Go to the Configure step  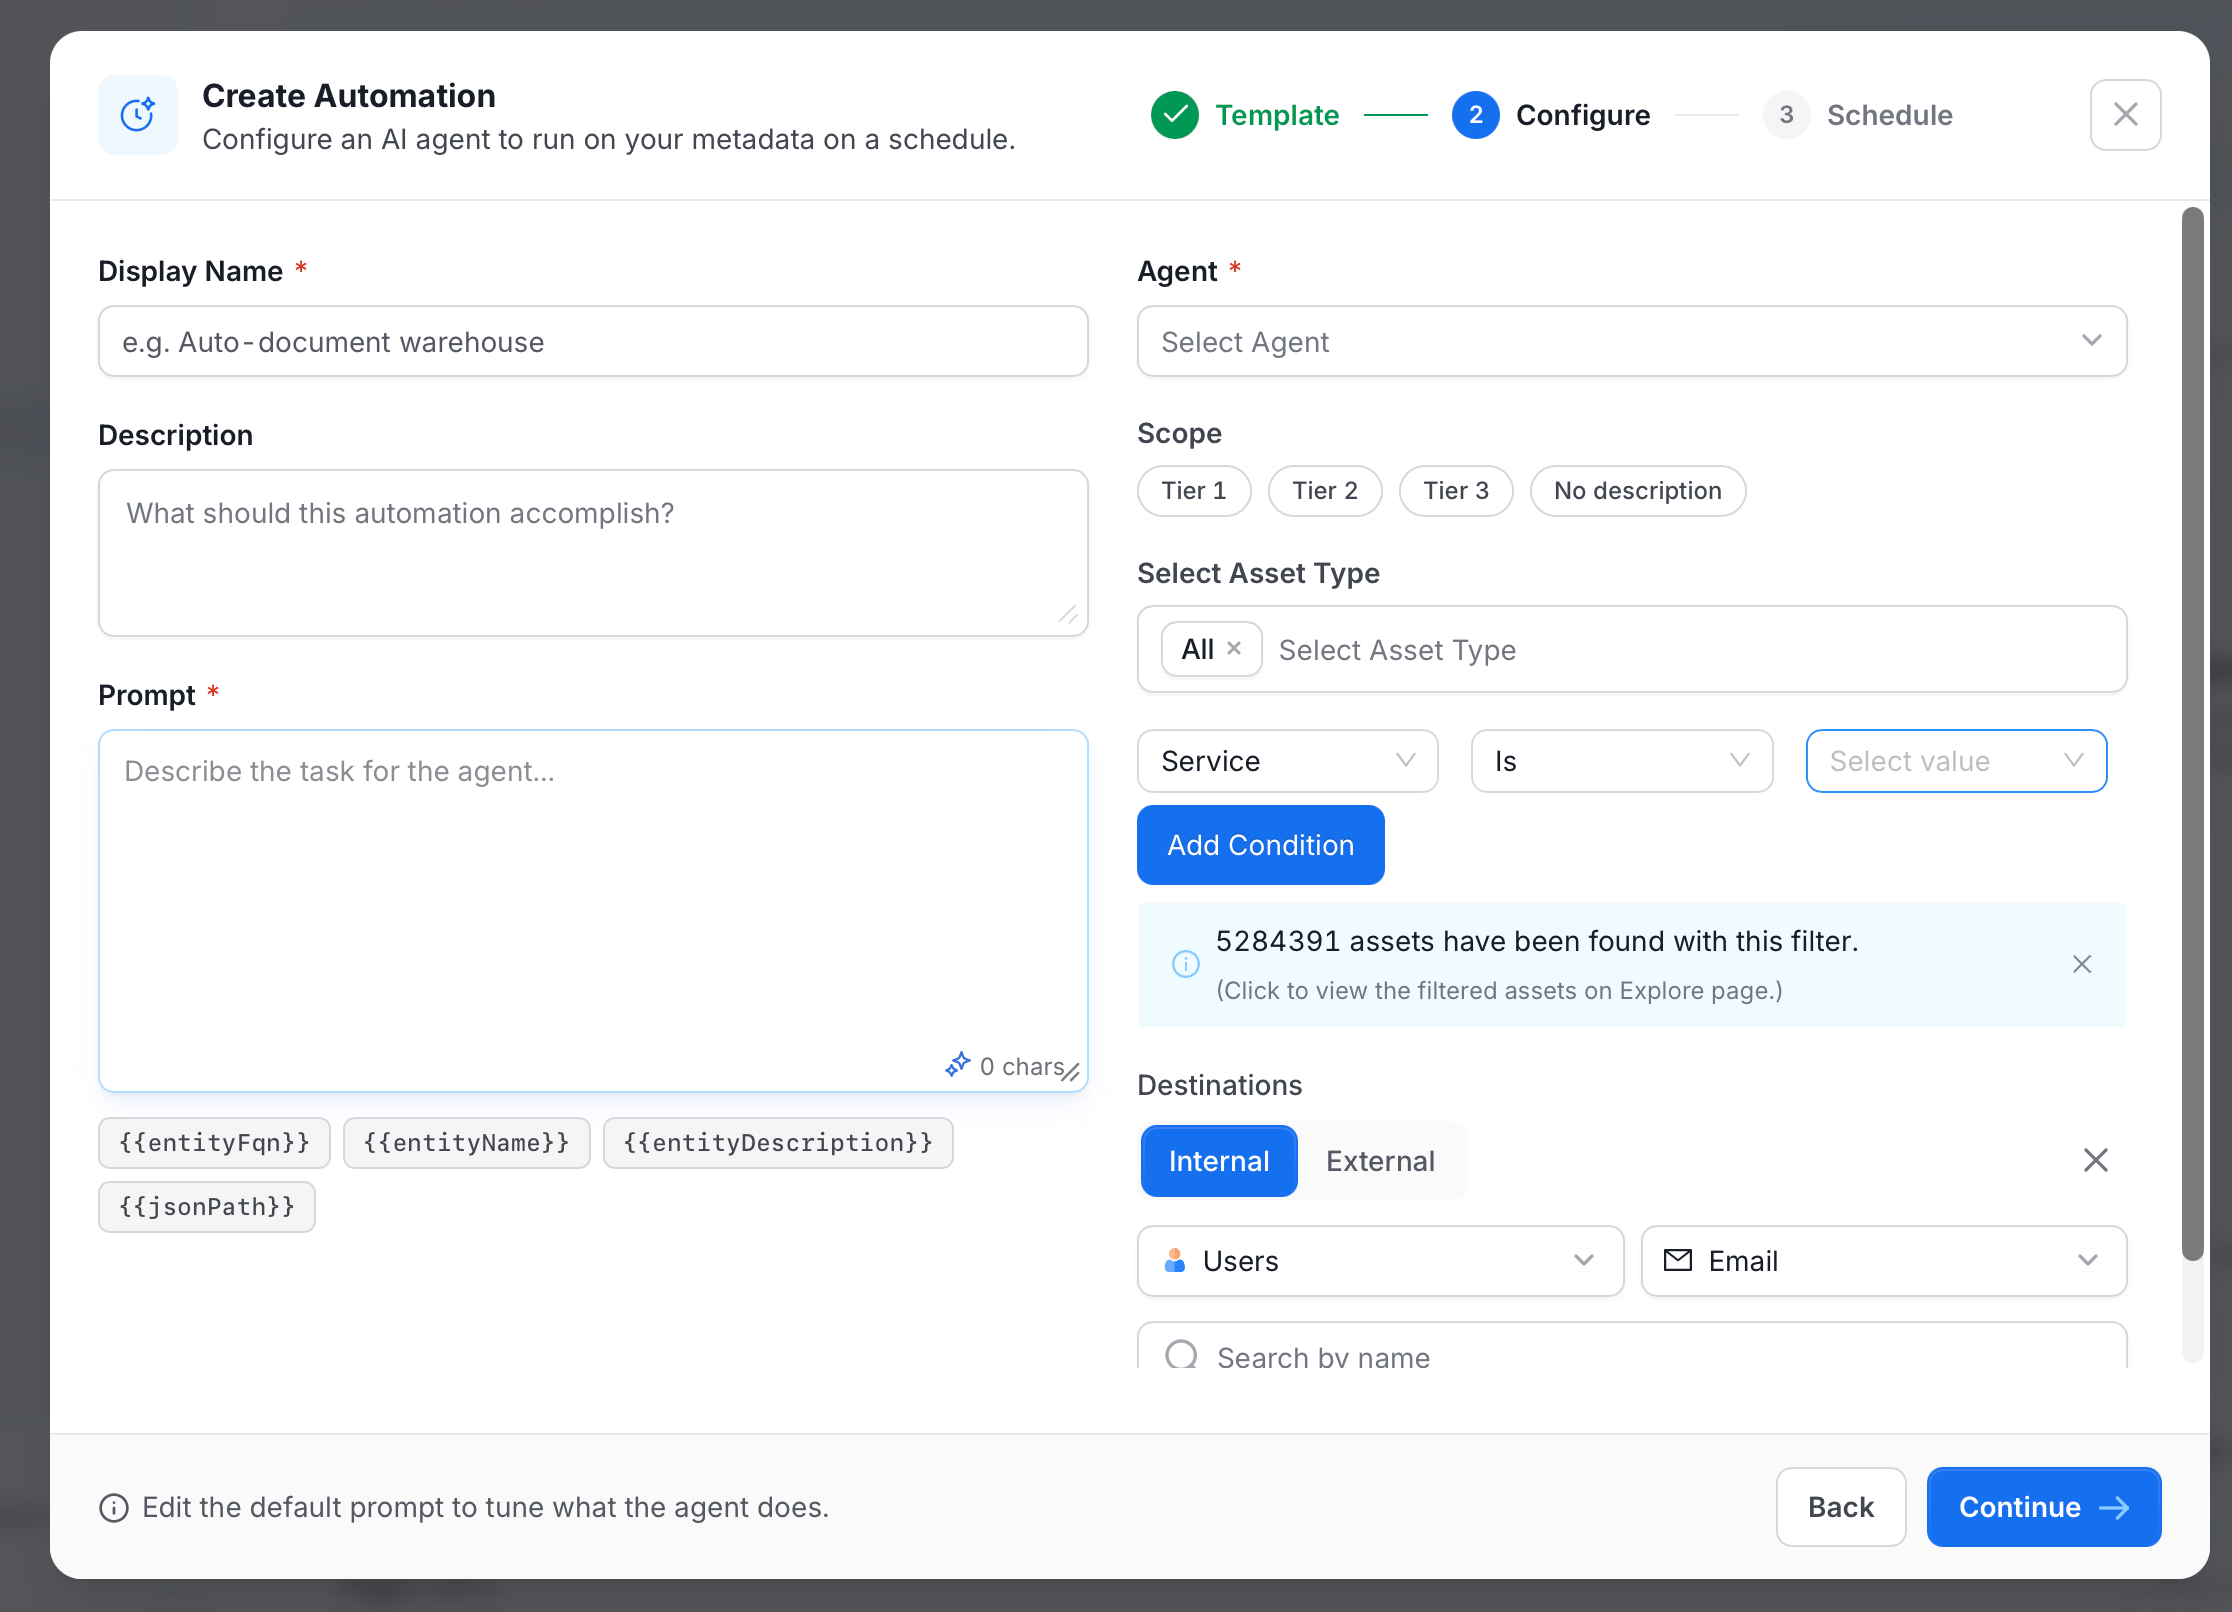[1551, 115]
